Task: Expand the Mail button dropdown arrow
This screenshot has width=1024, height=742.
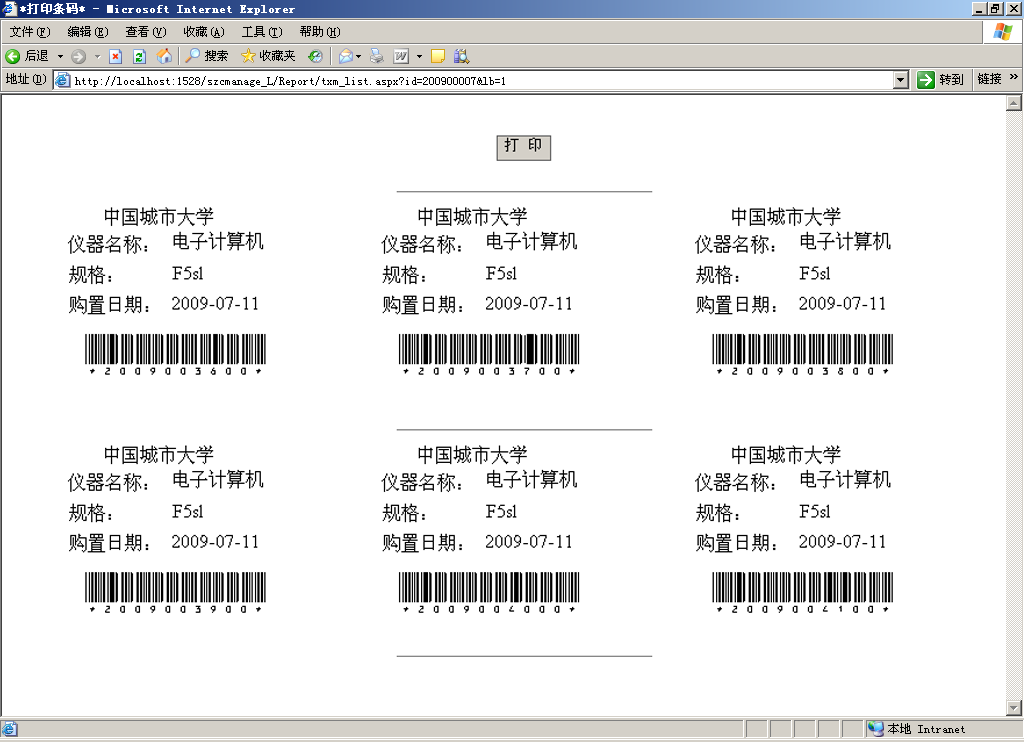Action: [359, 56]
